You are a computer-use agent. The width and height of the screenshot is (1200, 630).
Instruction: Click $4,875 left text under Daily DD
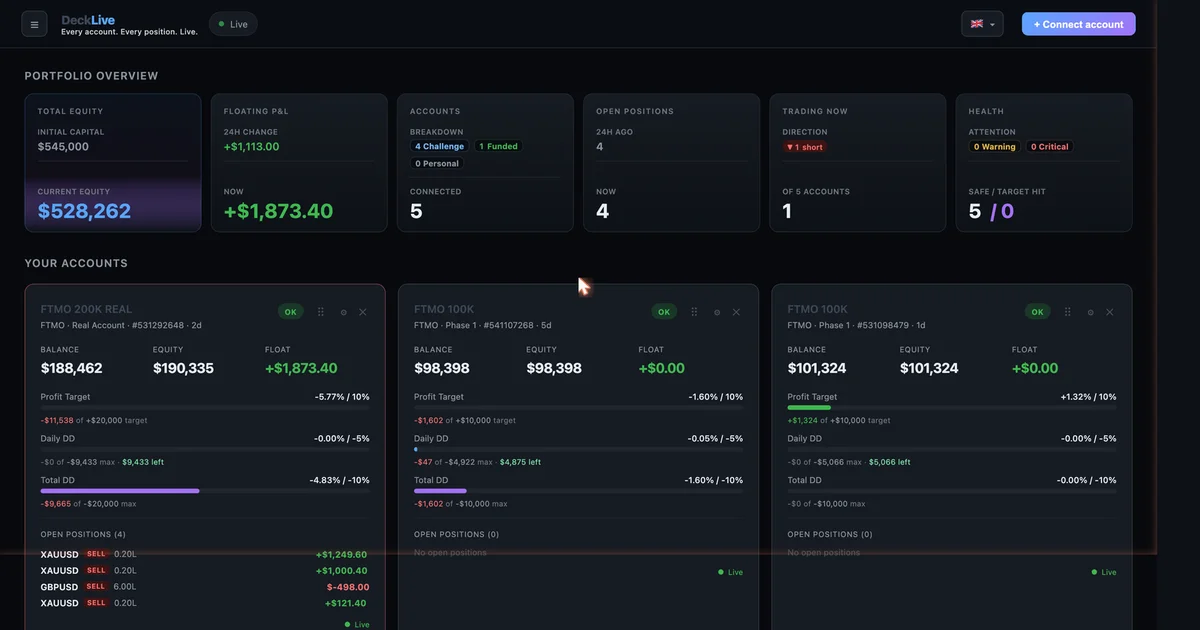[520, 462]
